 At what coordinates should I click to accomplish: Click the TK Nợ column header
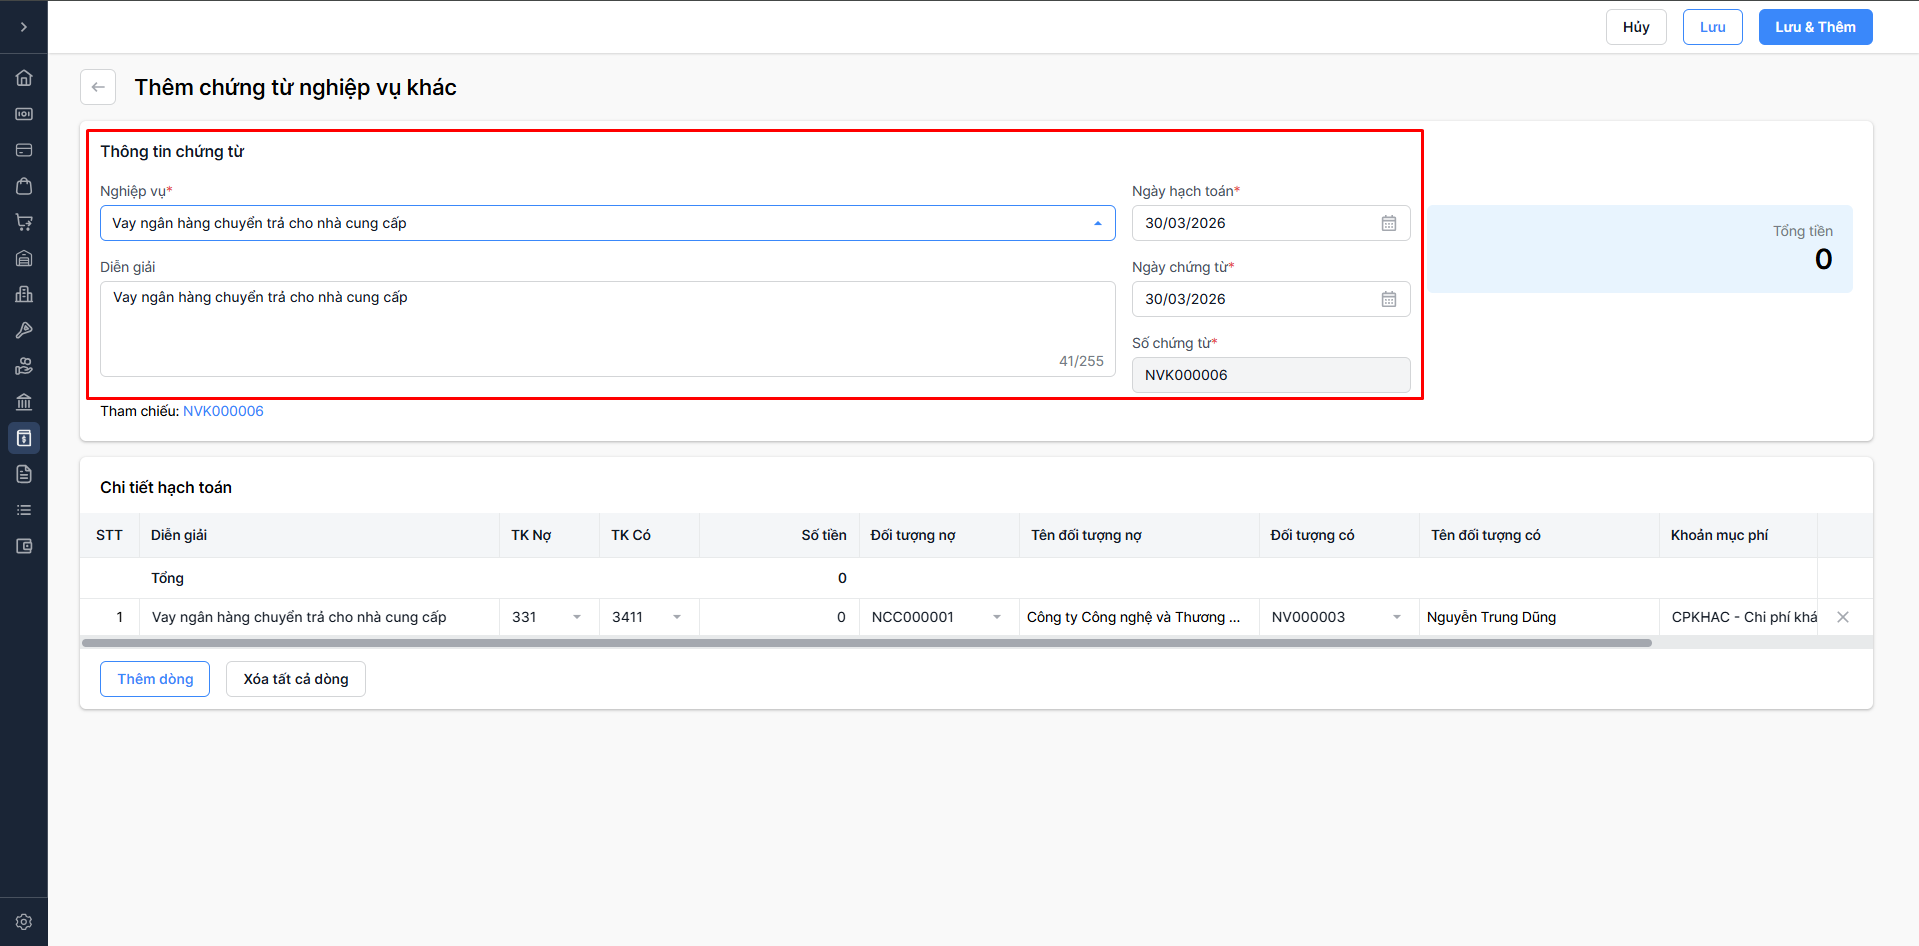point(549,535)
